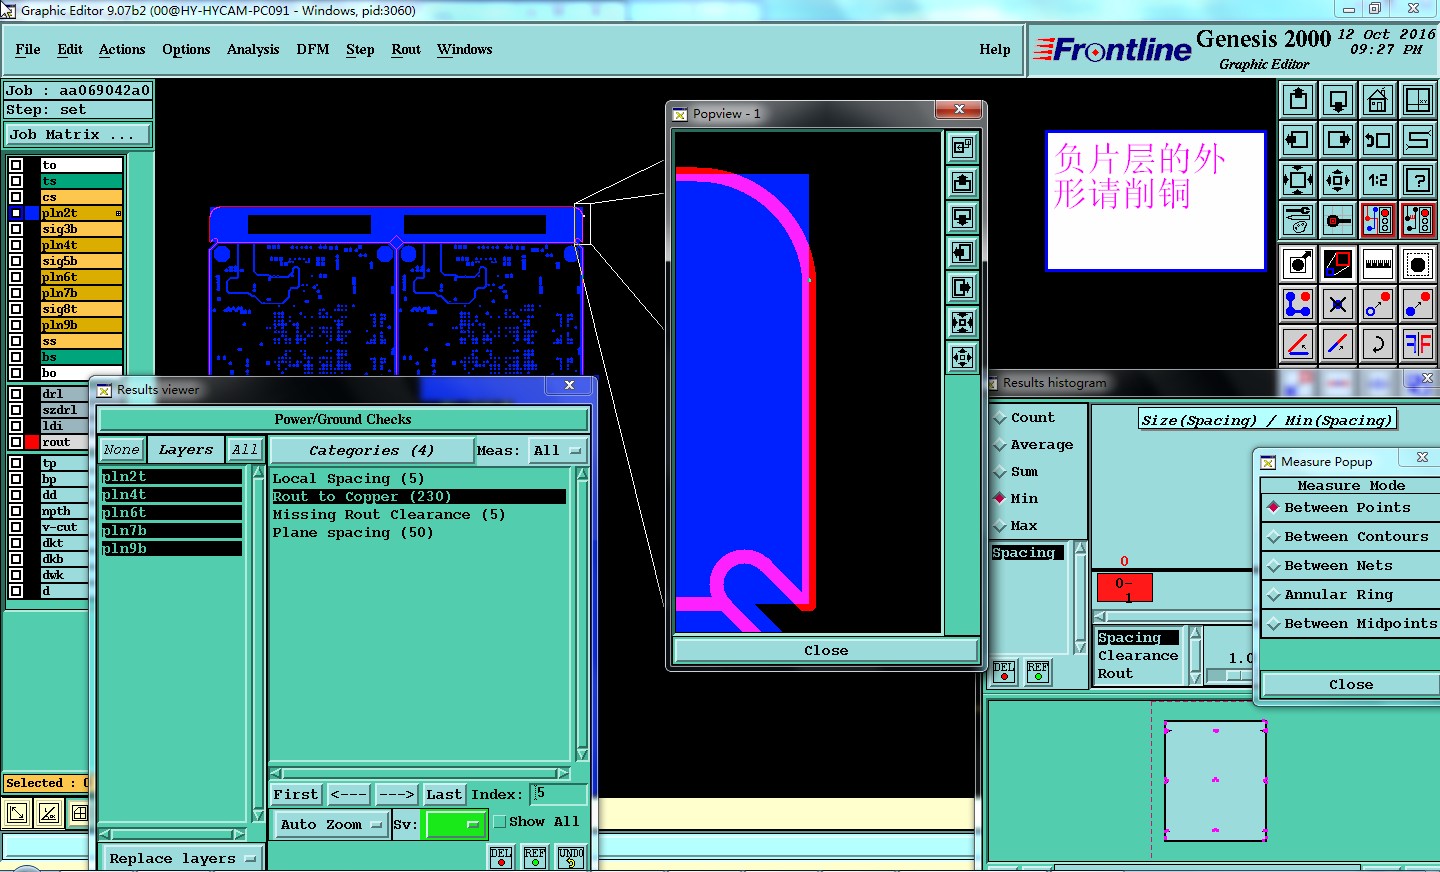This screenshot has width=1440, height=872.
Task: Click the octagon pad highlight icon
Action: pyautogui.click(x=1418, y=264)
